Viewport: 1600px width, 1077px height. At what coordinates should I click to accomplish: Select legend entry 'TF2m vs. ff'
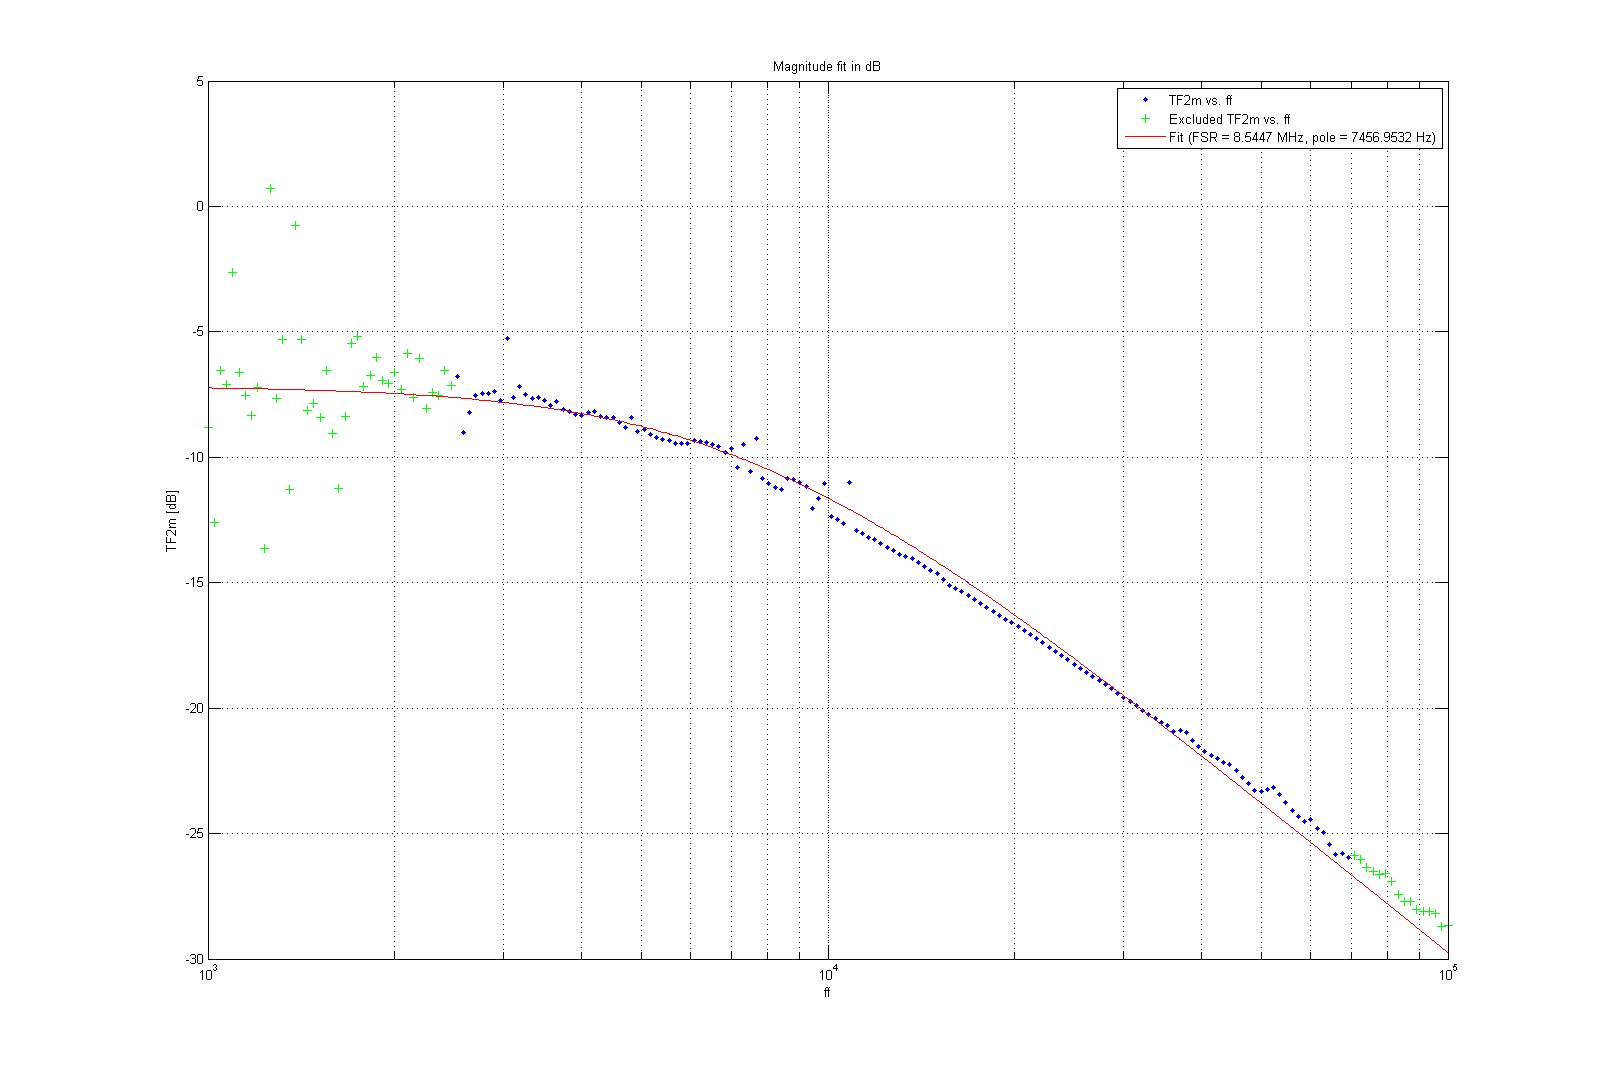pyautogui.click(x=1200, y=101)
